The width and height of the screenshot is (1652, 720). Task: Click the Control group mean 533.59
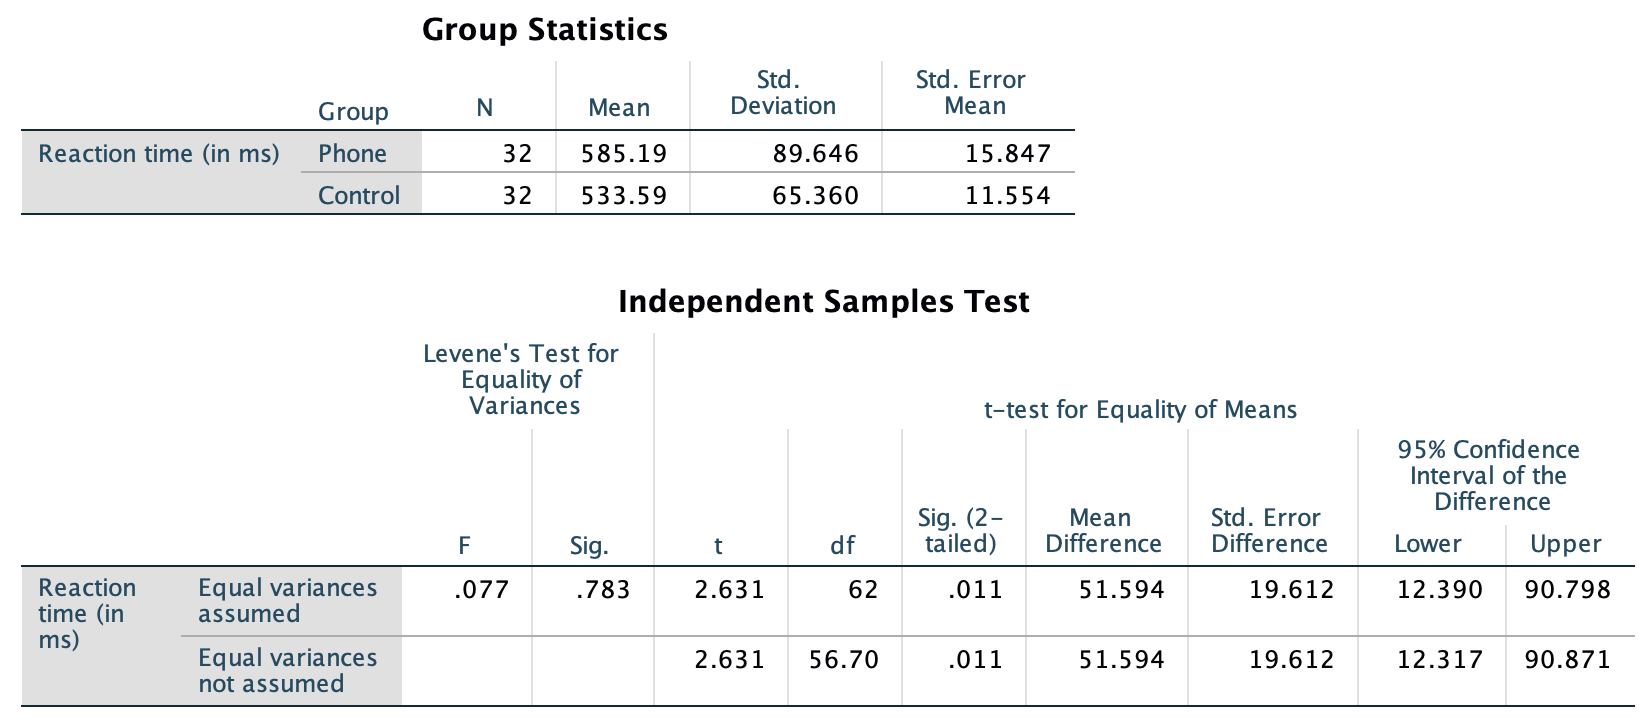pos(623,195)
